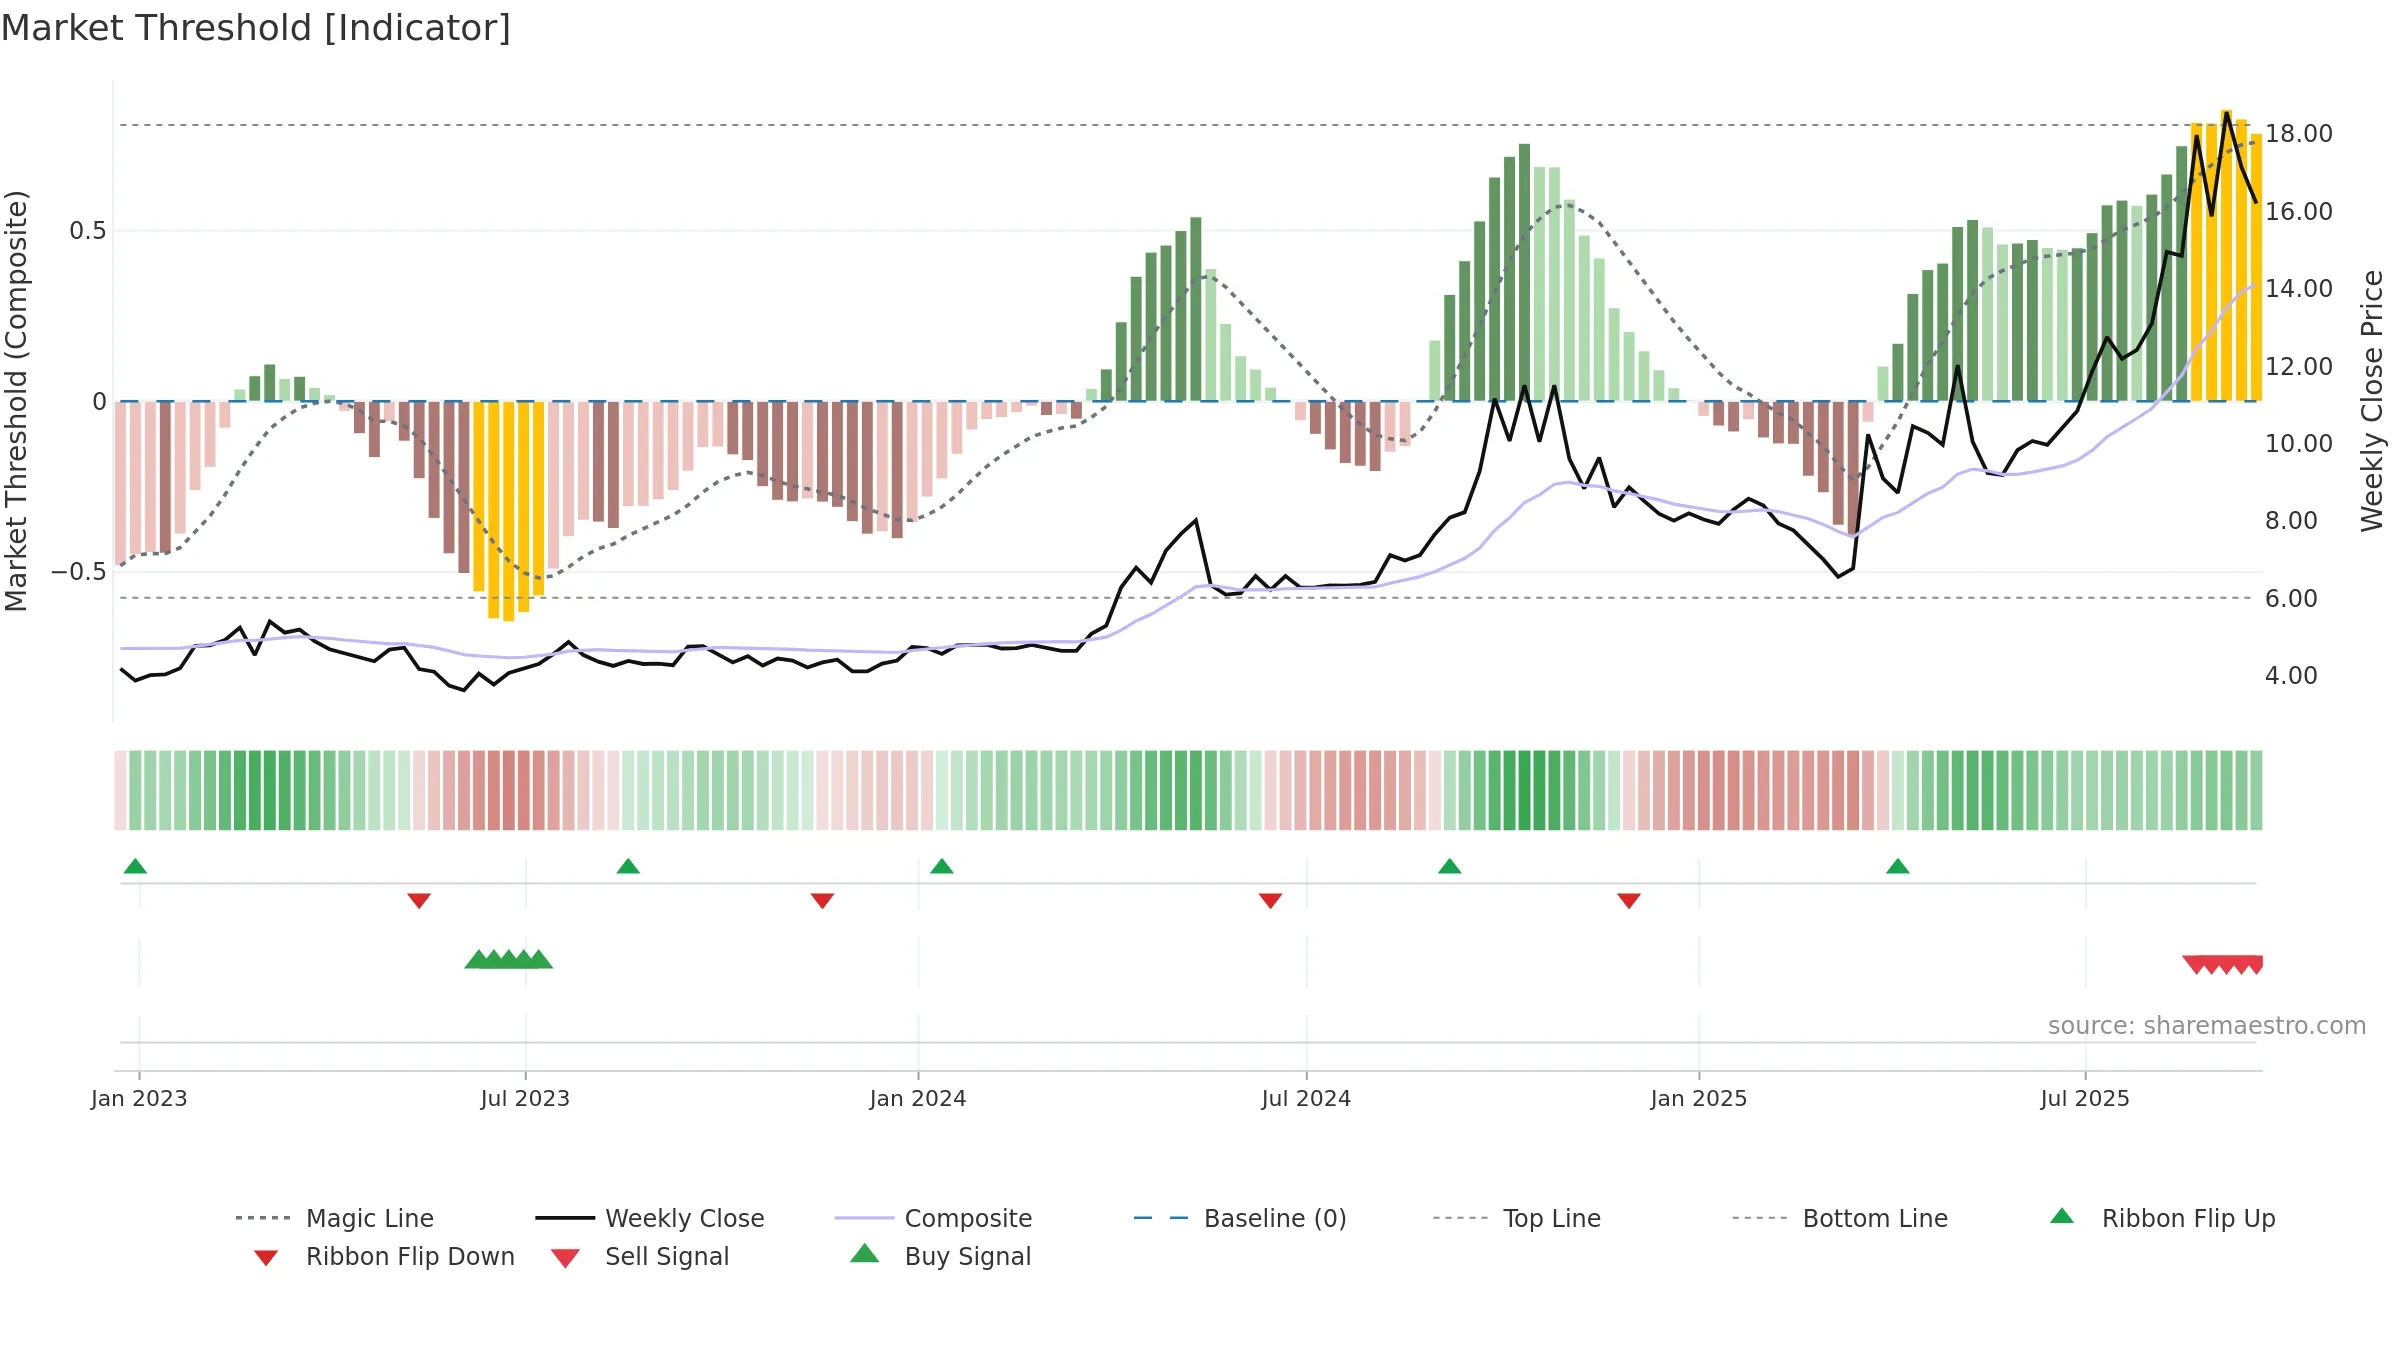Click the ribbon flip down marker before Jul 2024
Image resolution: width=2400 pixels, height=1350 pixels.
1270,901
